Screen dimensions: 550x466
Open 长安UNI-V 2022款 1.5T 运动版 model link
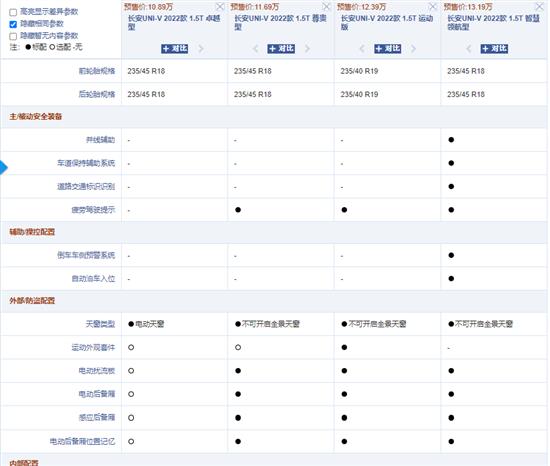coord(387,22)
